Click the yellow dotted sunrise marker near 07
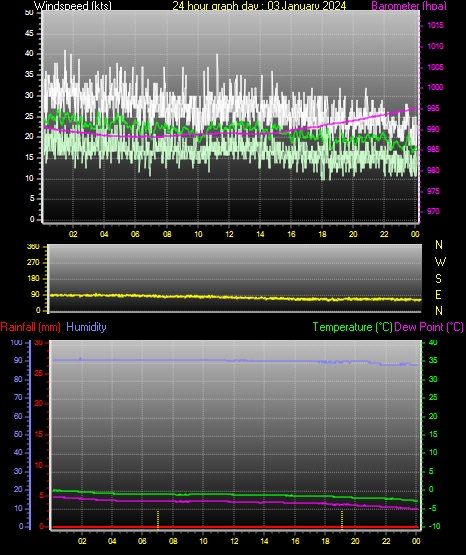Screen dimensions: 466x555 (x=158, y=520)
